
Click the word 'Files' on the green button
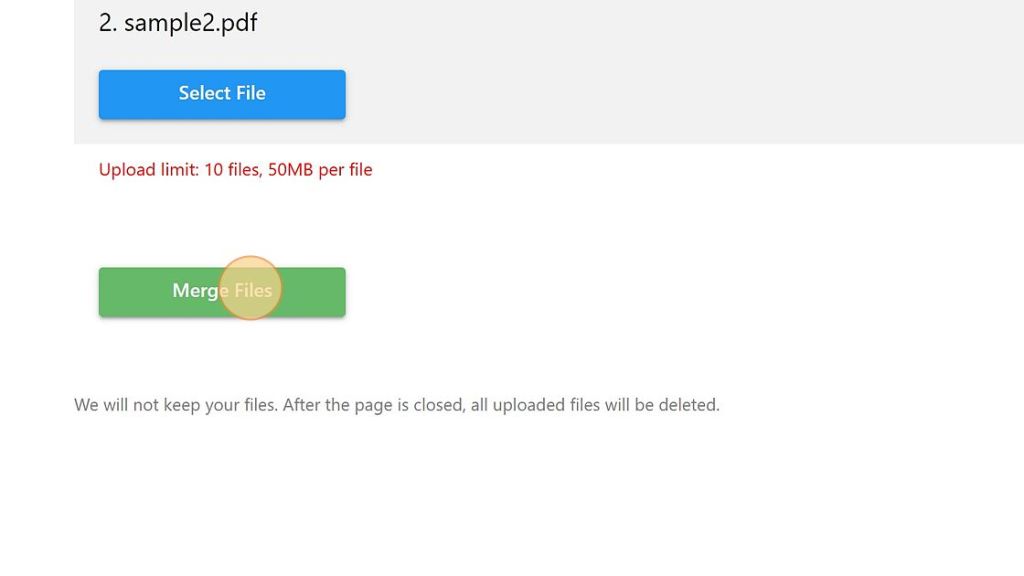click(253, 290)
